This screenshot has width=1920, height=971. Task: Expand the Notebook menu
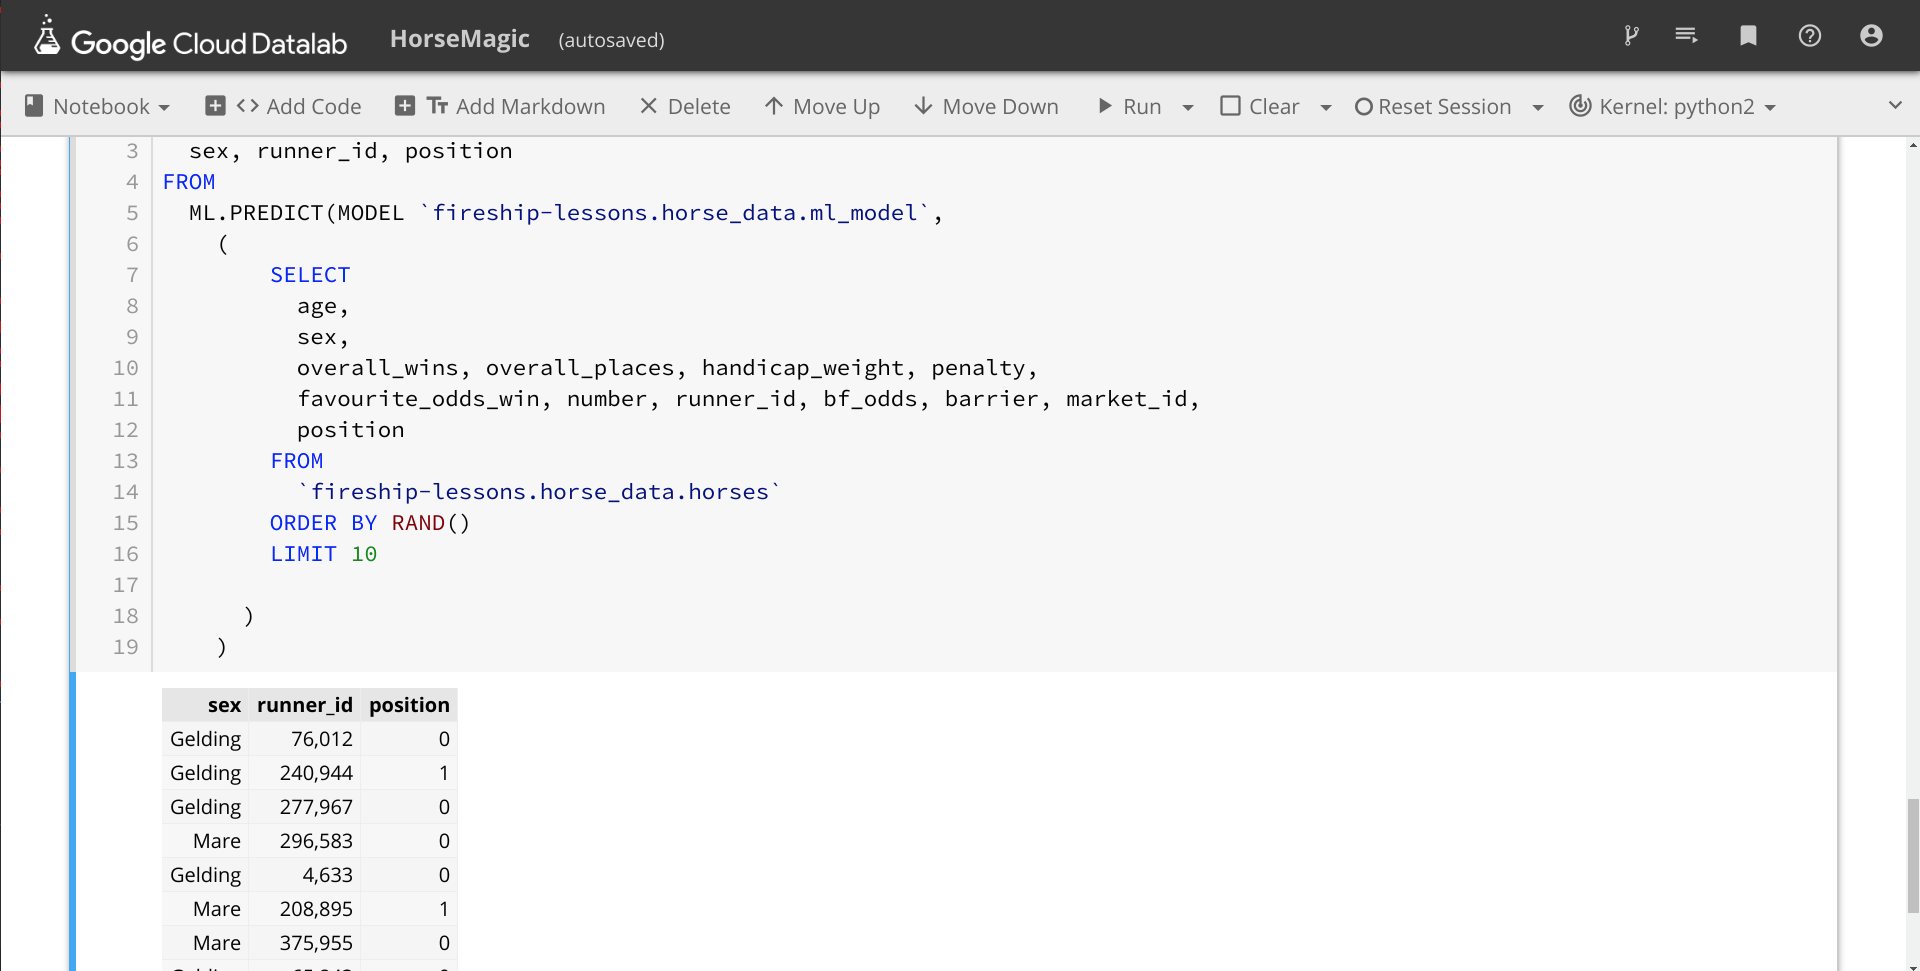click(x=97, y=106)
